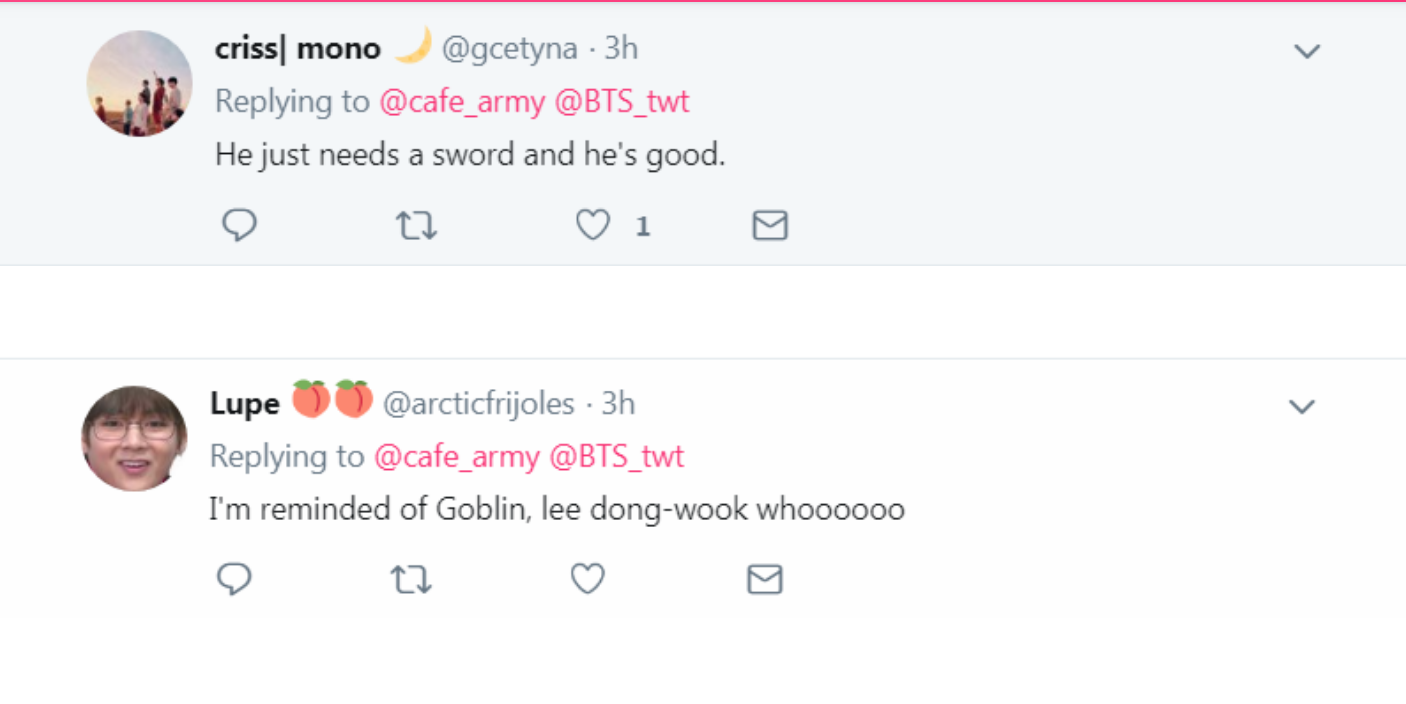Send criss| mono's tweet via direct message
The image size is (1406, 704).
pos(770,226)
